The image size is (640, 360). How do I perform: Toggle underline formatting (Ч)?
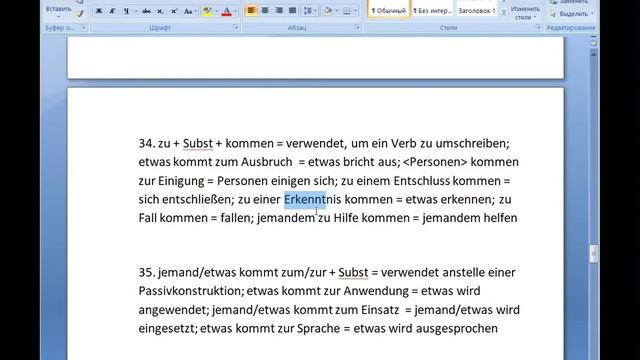point(126,11)
